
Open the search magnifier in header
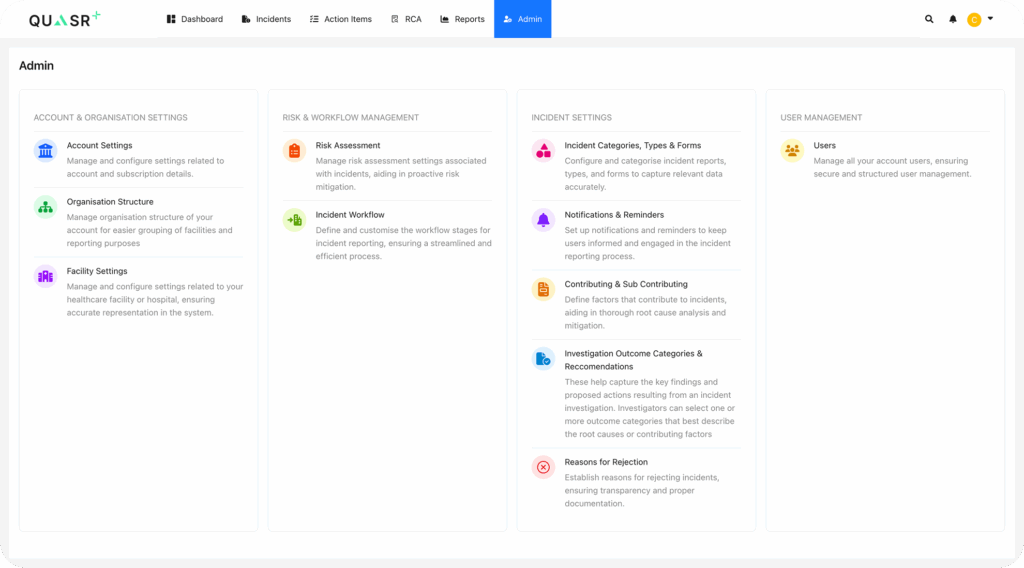click(929, 19)
